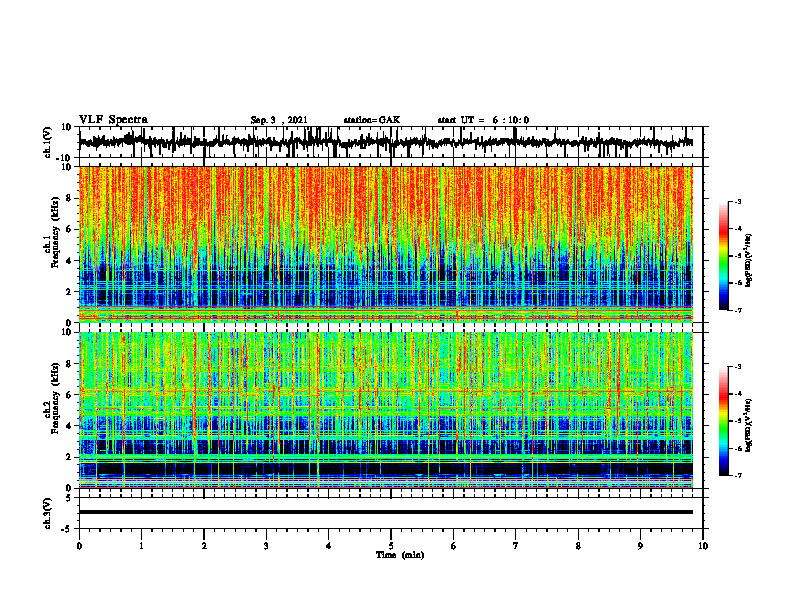Click the "9" tick on the time axis
792x612 pixels.
point(640,546)
